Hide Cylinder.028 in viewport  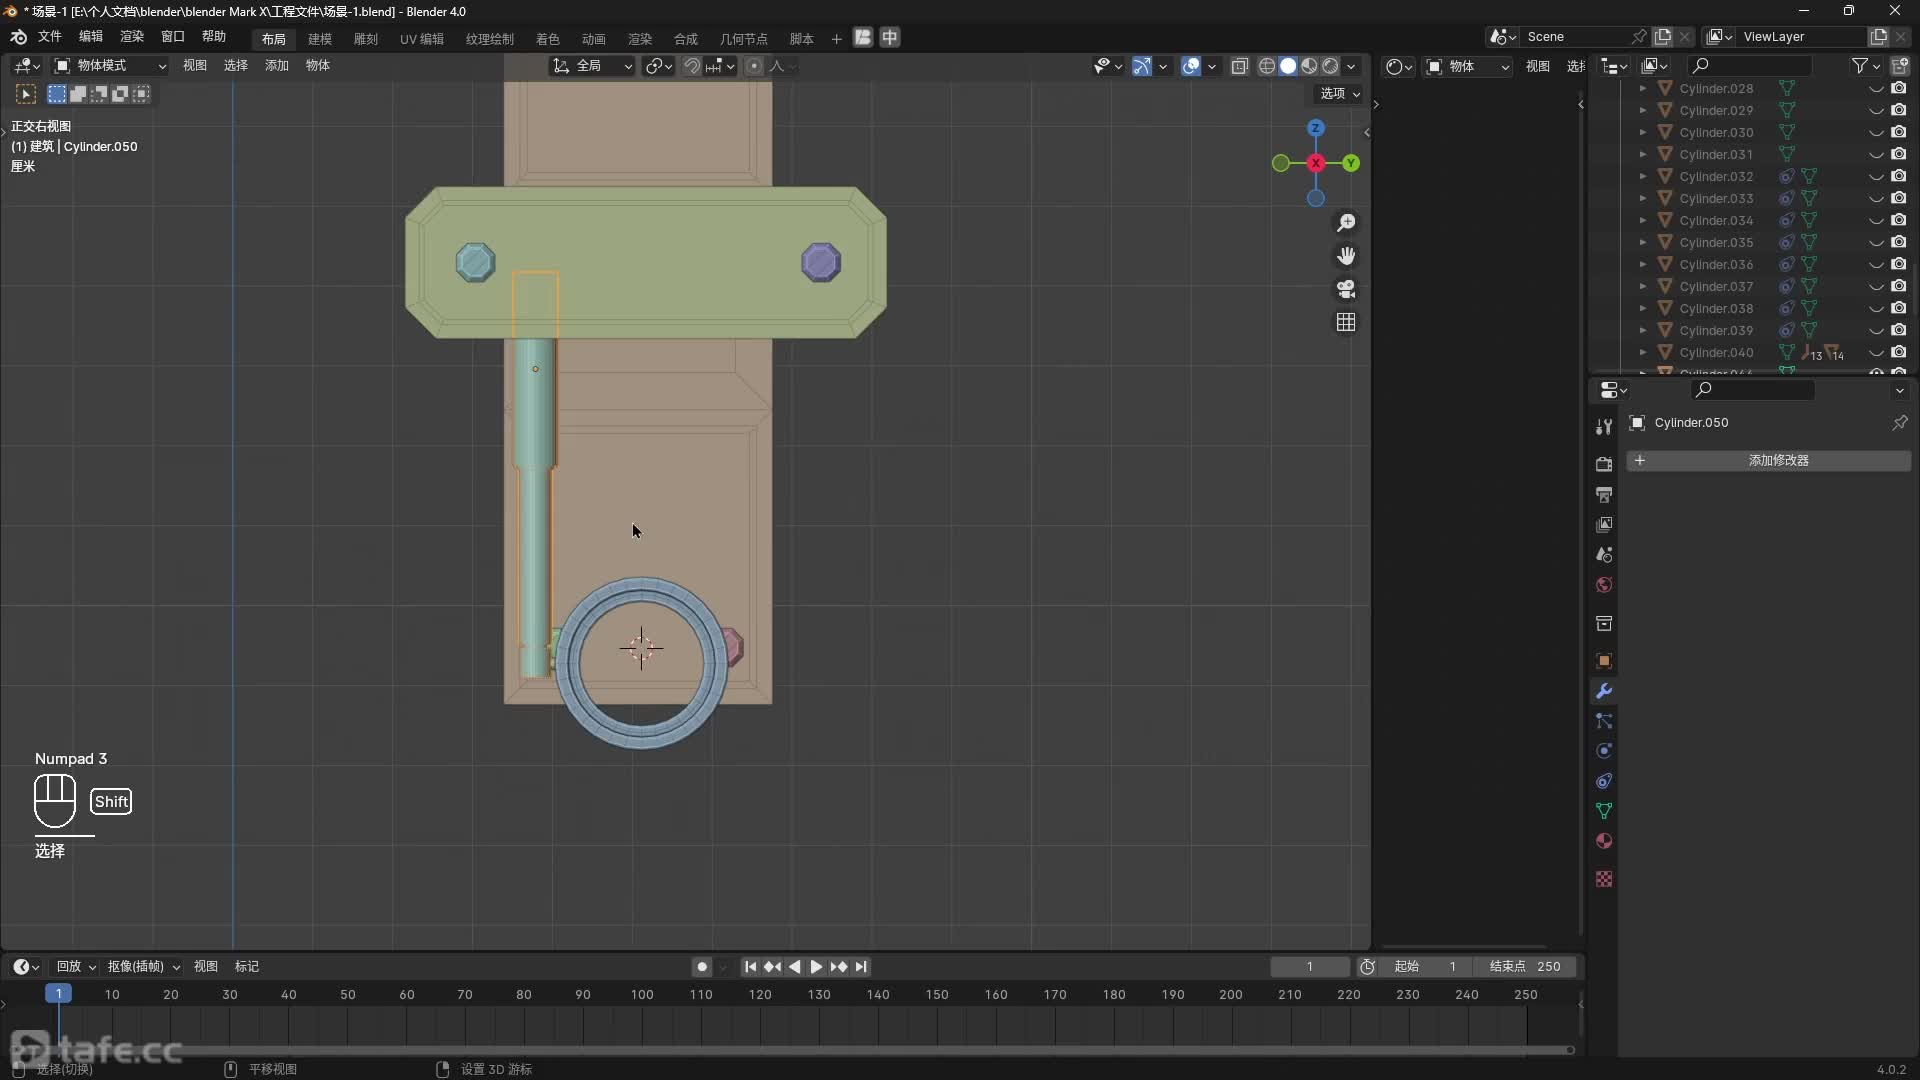(x=1876, y=89)
